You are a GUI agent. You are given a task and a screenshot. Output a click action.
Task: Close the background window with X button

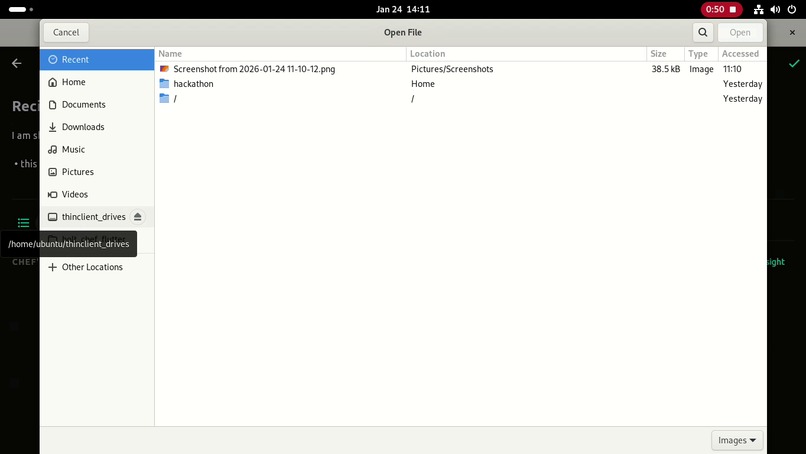point(792,32)
